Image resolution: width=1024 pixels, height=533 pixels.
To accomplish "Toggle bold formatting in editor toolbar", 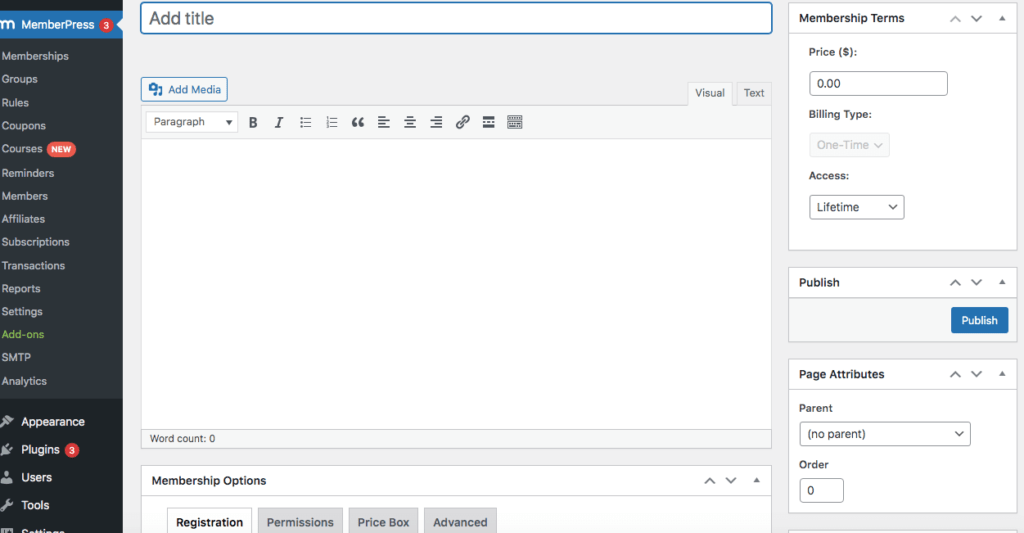I will pyautogui.click(x=253, y=122).
